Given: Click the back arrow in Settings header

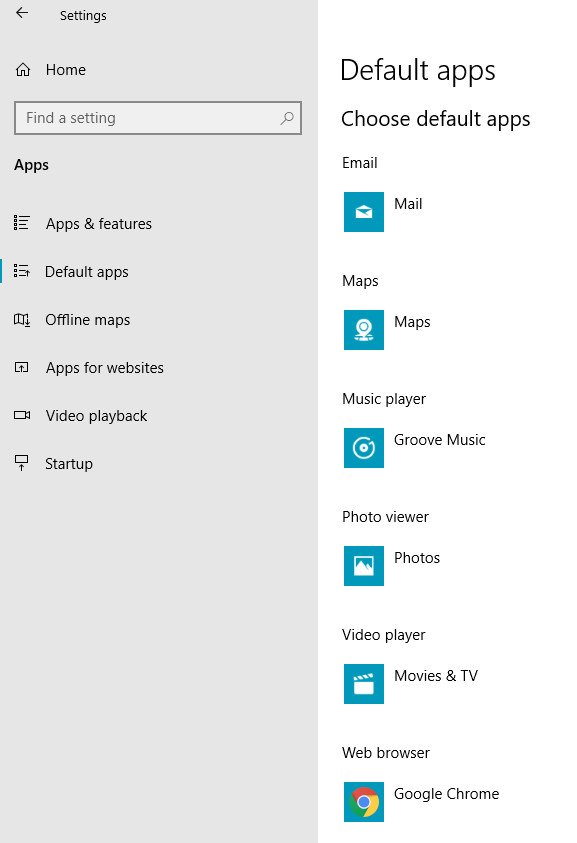Looking at the screenshot, I should pos(22,13).
